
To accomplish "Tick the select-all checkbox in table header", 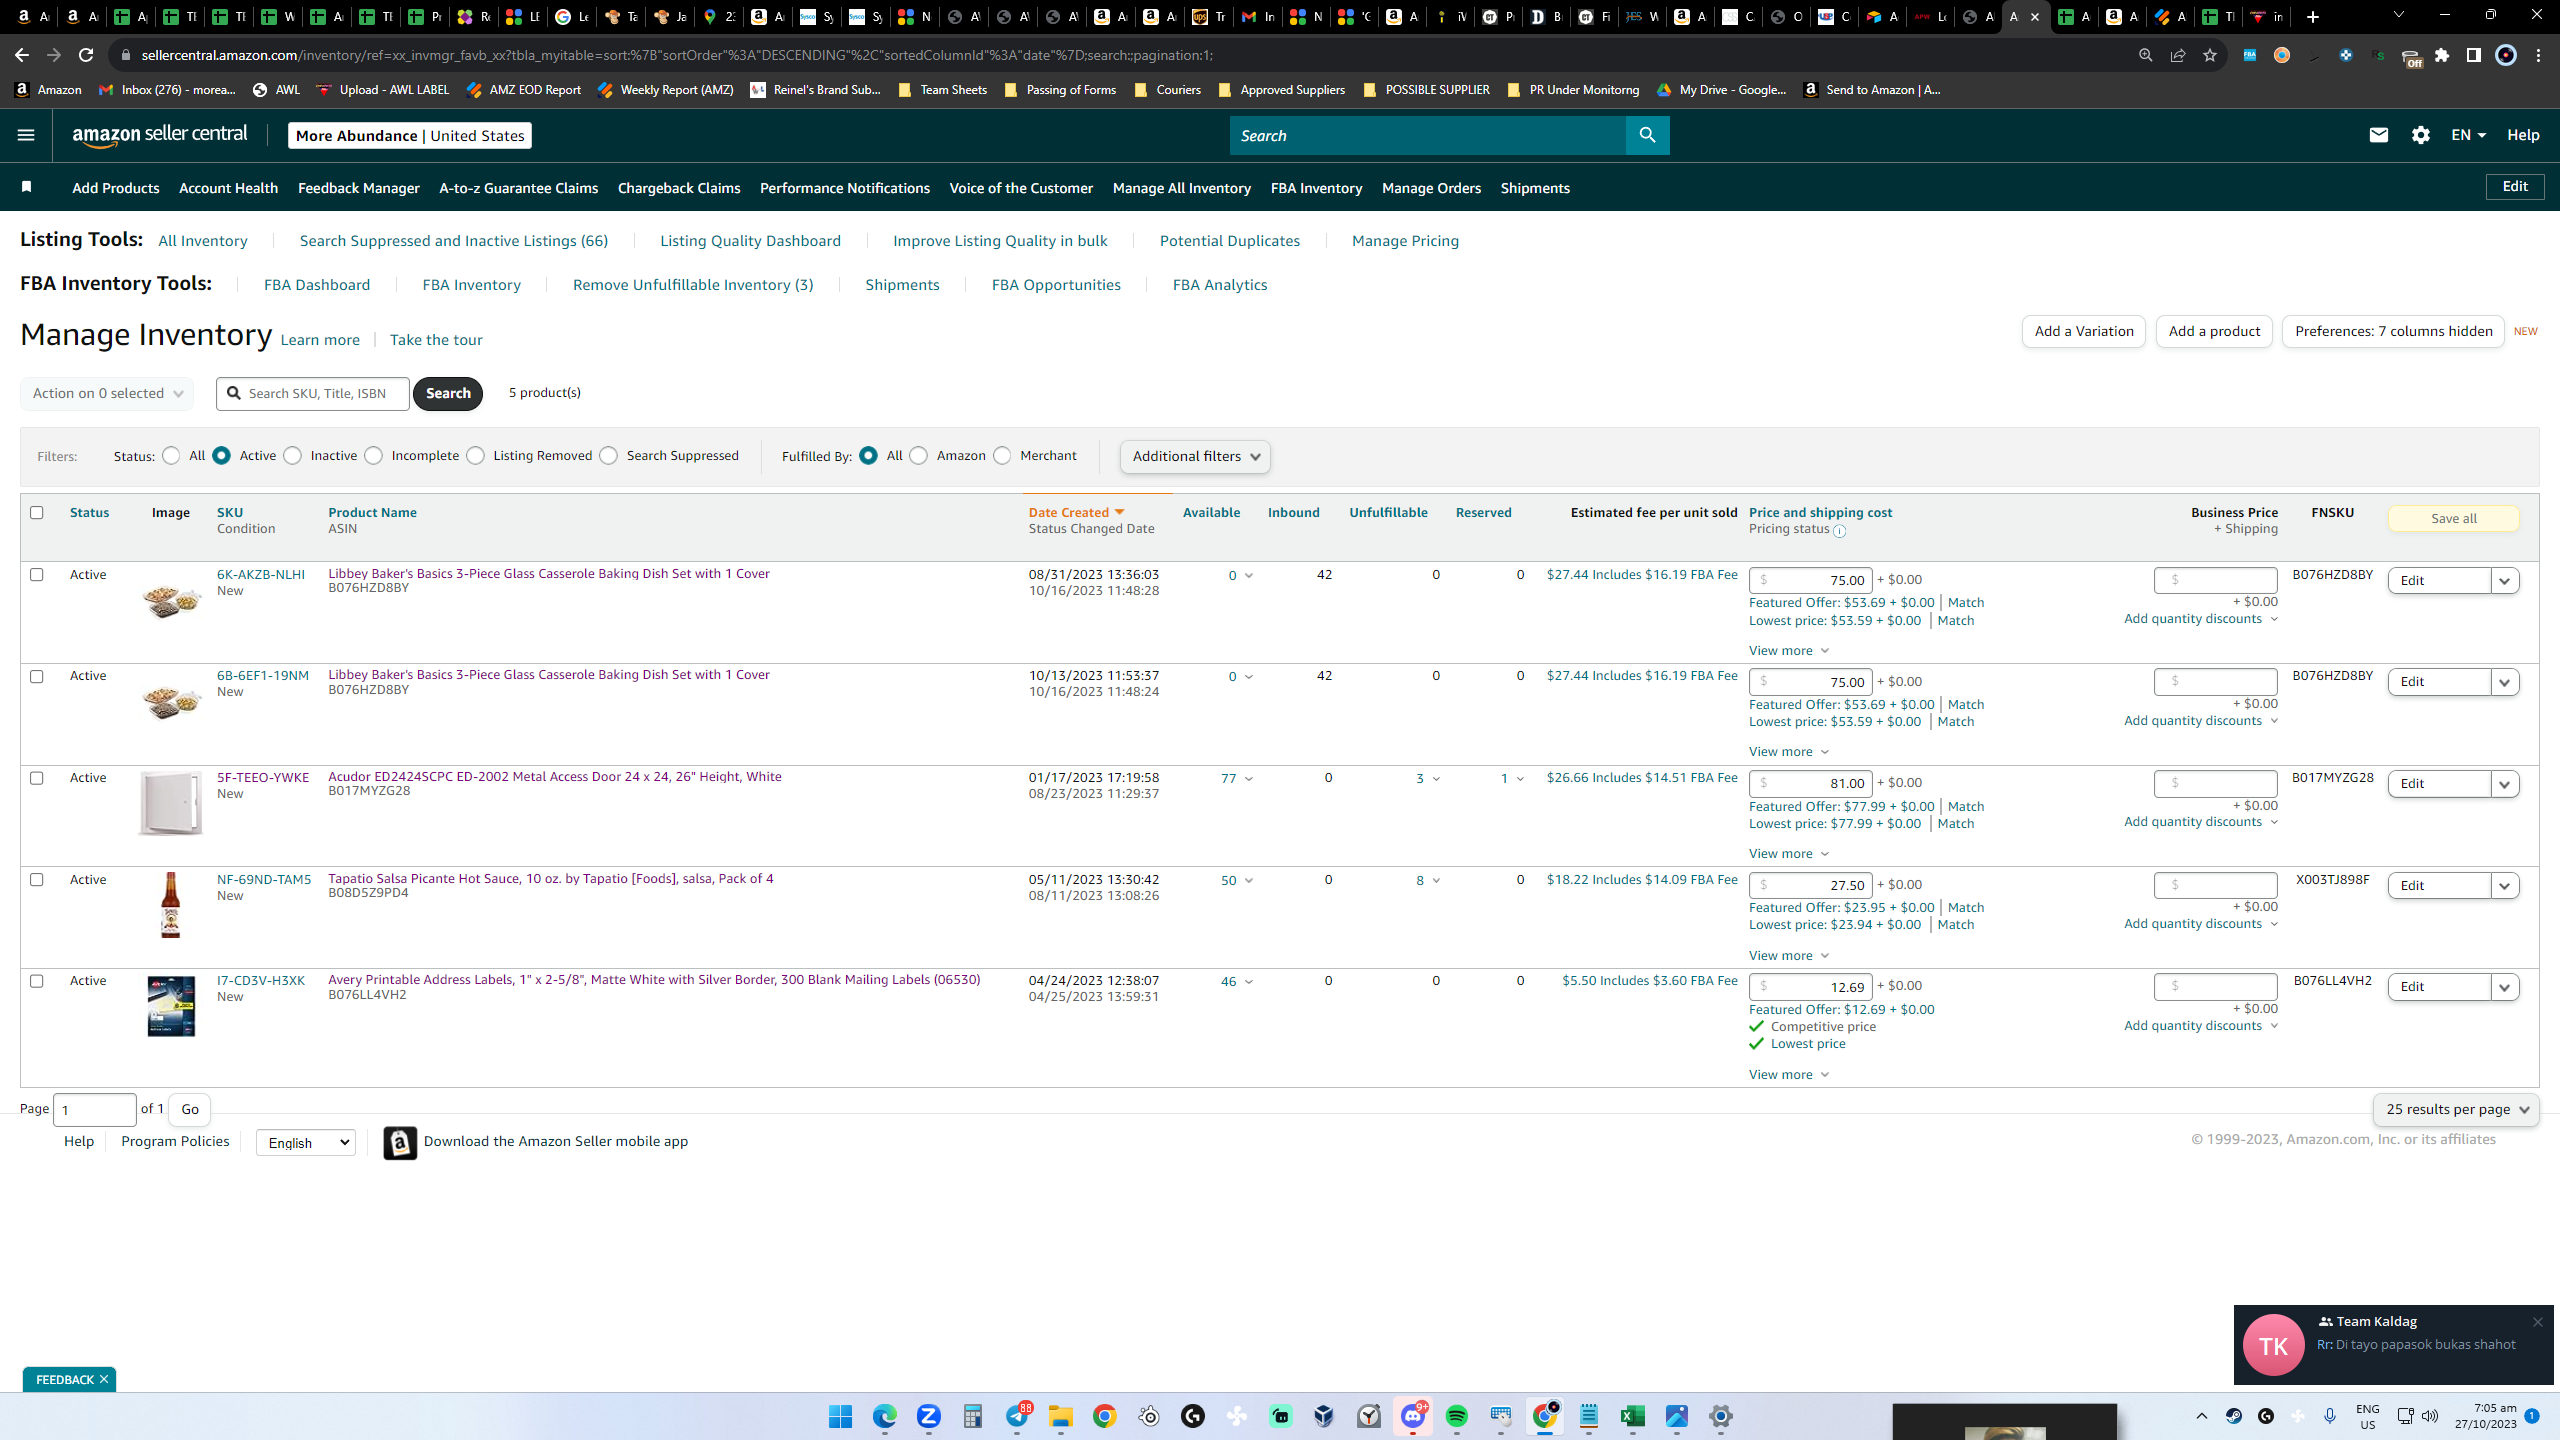I will click(x=37, y=513).
